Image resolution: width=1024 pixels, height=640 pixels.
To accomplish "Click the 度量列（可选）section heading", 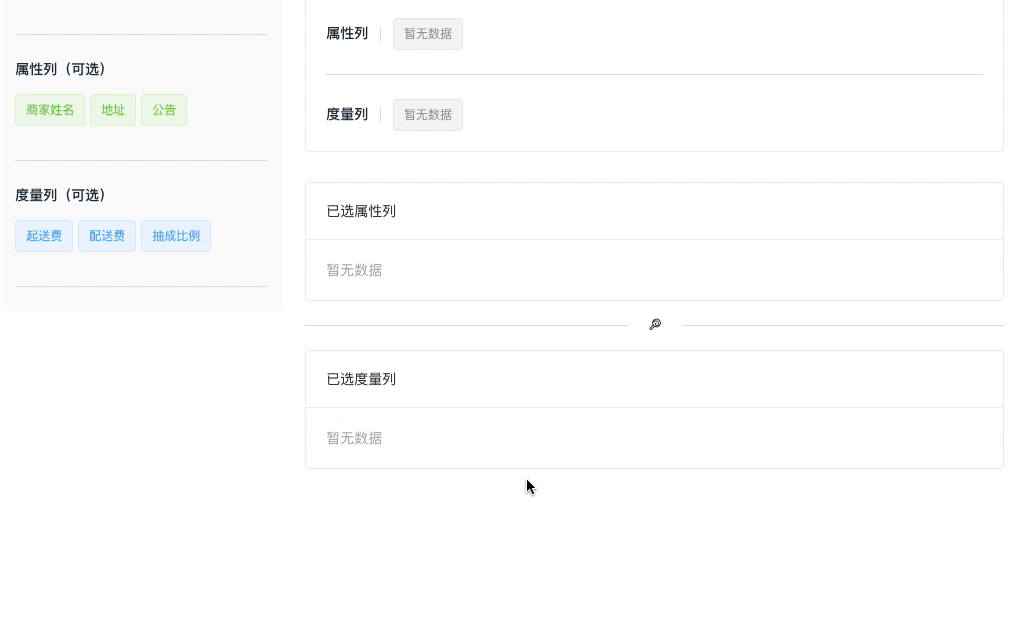I will point(61,195).
